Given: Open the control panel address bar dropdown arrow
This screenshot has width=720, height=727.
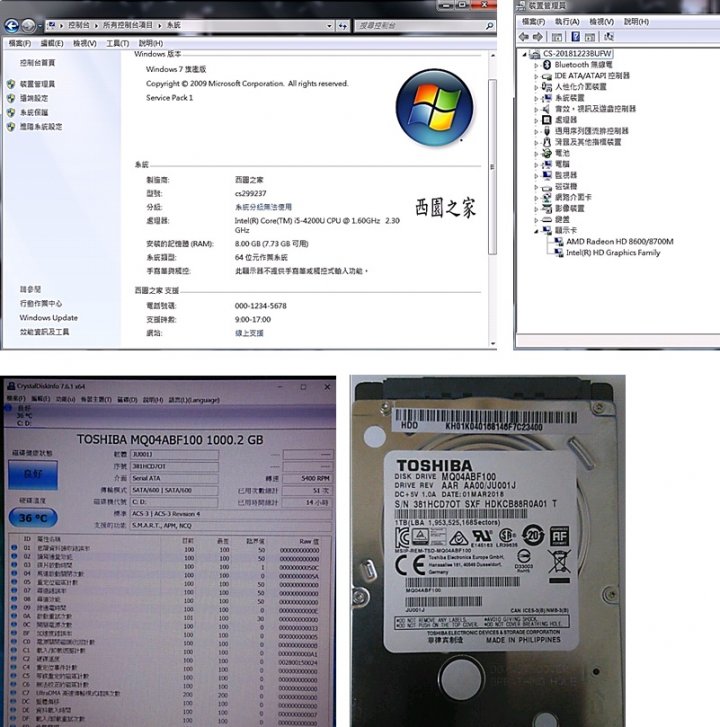Looking at the screenshot, I should point(329,26).
